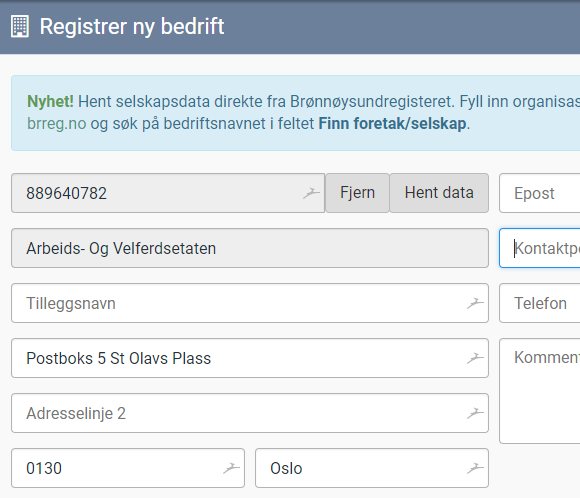The height and width of the screenshot is (498, 580).
Task: Select the Postboks 5 St Olavs Plass field
Action: tap(250, 358)
